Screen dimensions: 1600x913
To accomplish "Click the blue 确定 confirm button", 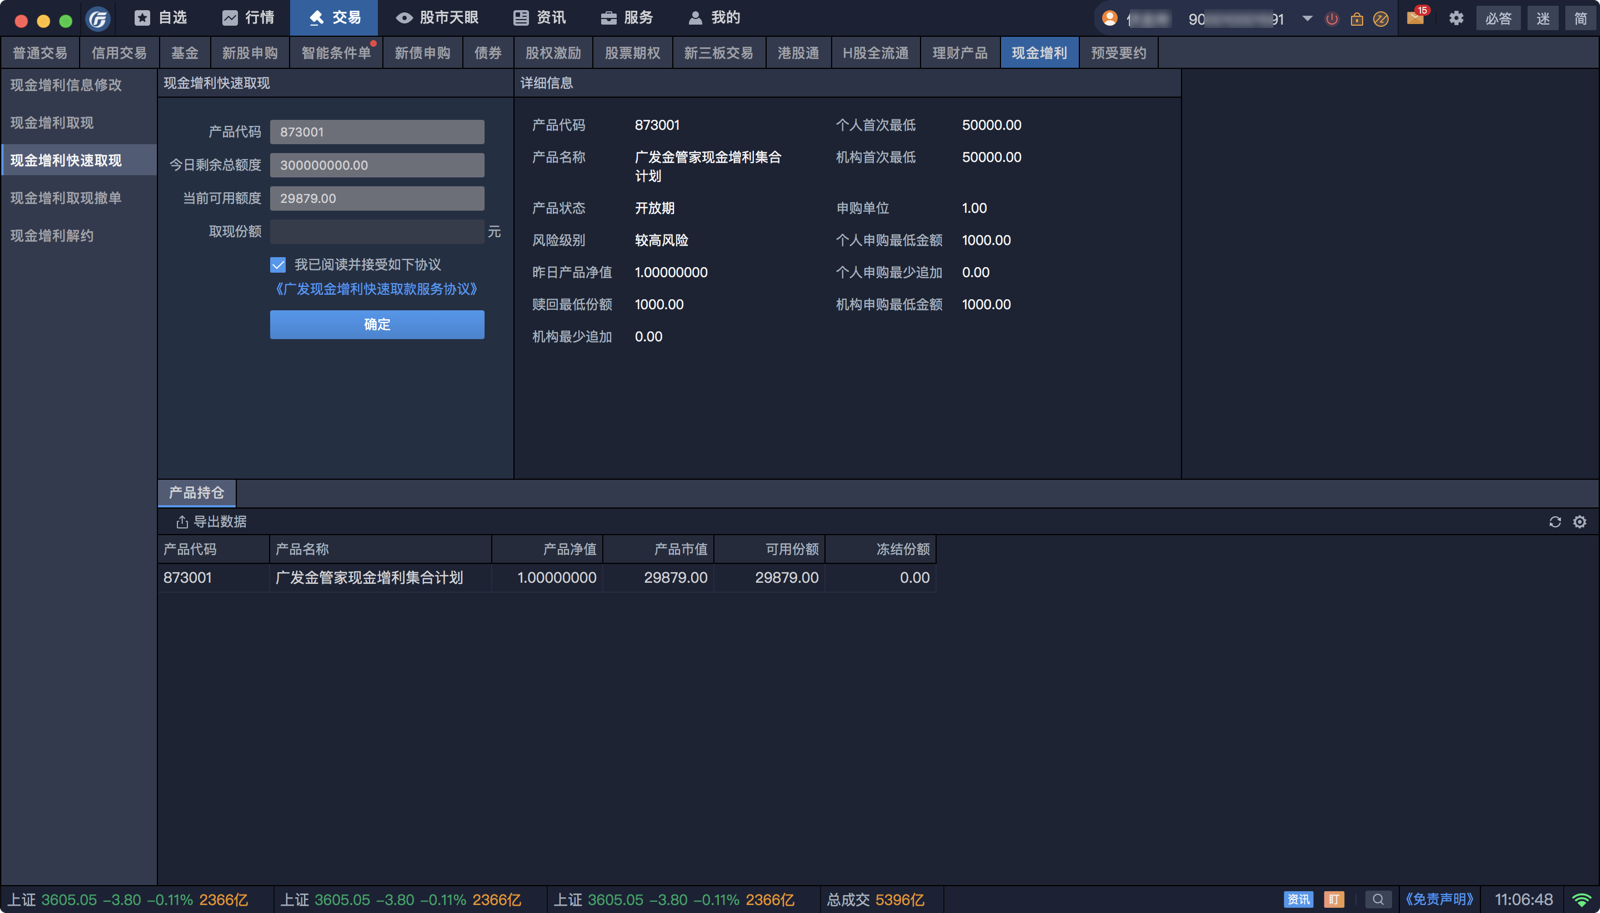I will (x=377, y=324).
